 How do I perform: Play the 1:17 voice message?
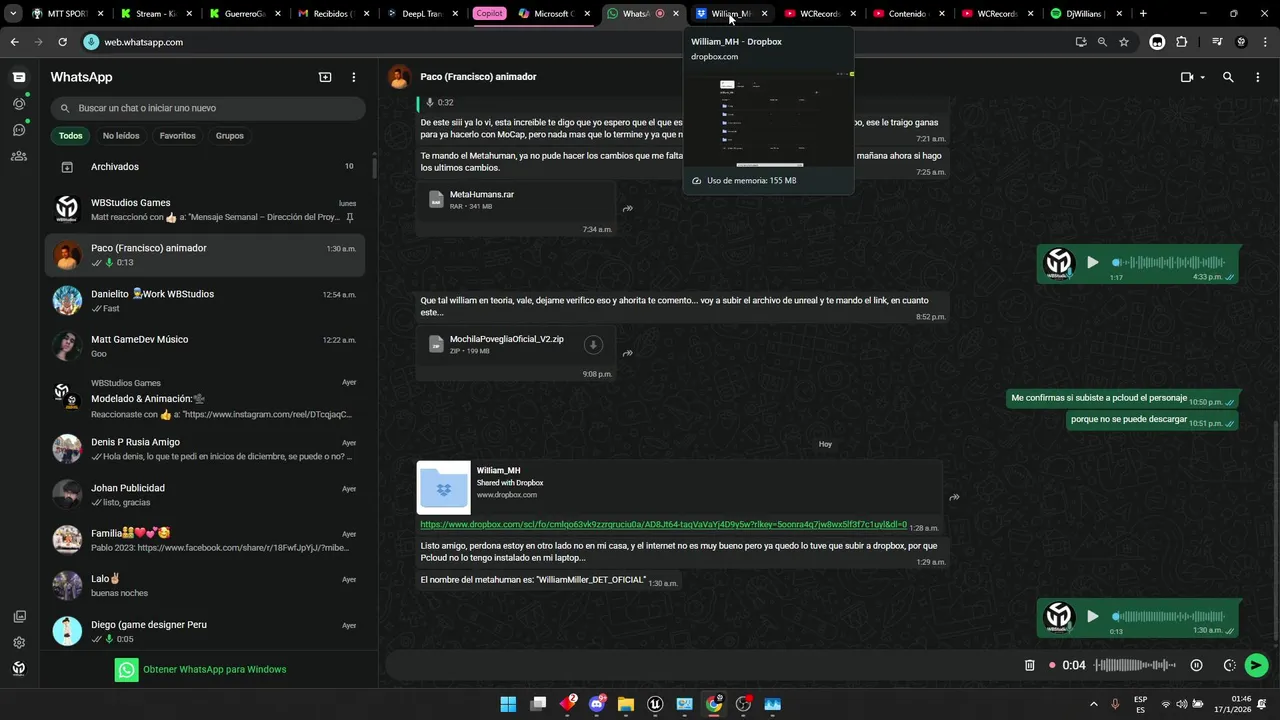1092,263
